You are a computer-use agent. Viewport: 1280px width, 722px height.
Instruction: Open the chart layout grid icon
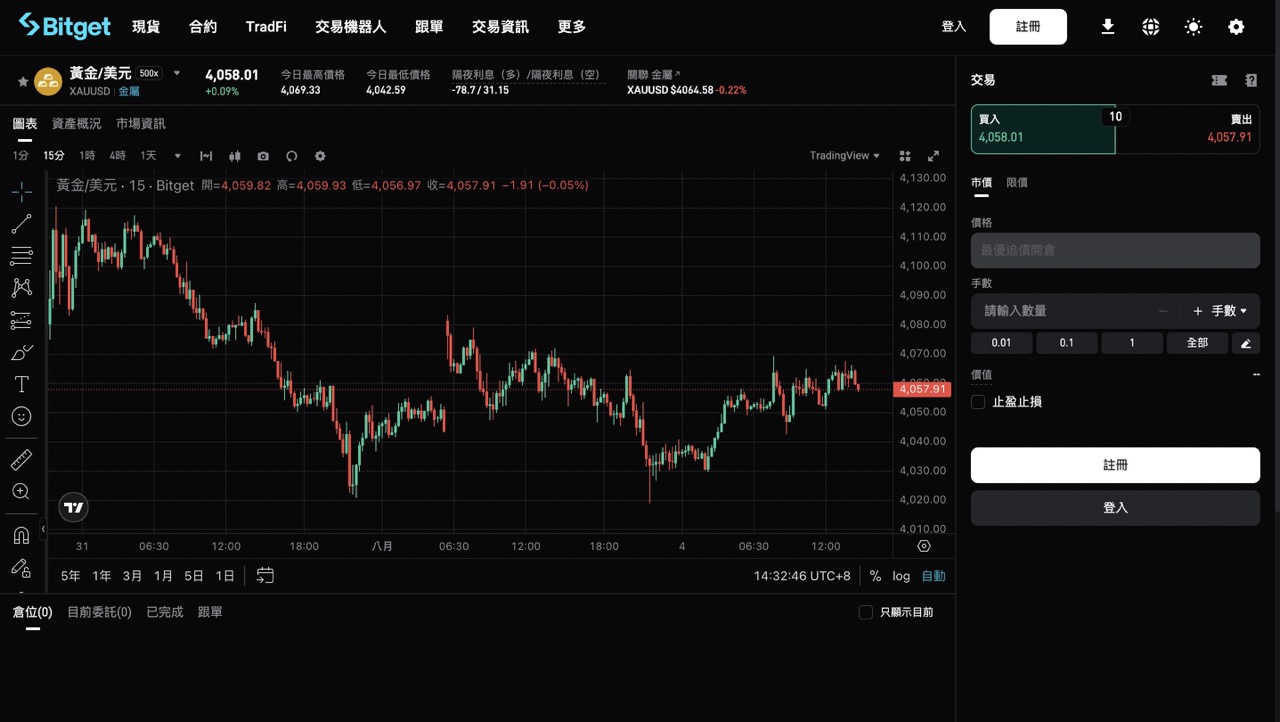(905, 156)
